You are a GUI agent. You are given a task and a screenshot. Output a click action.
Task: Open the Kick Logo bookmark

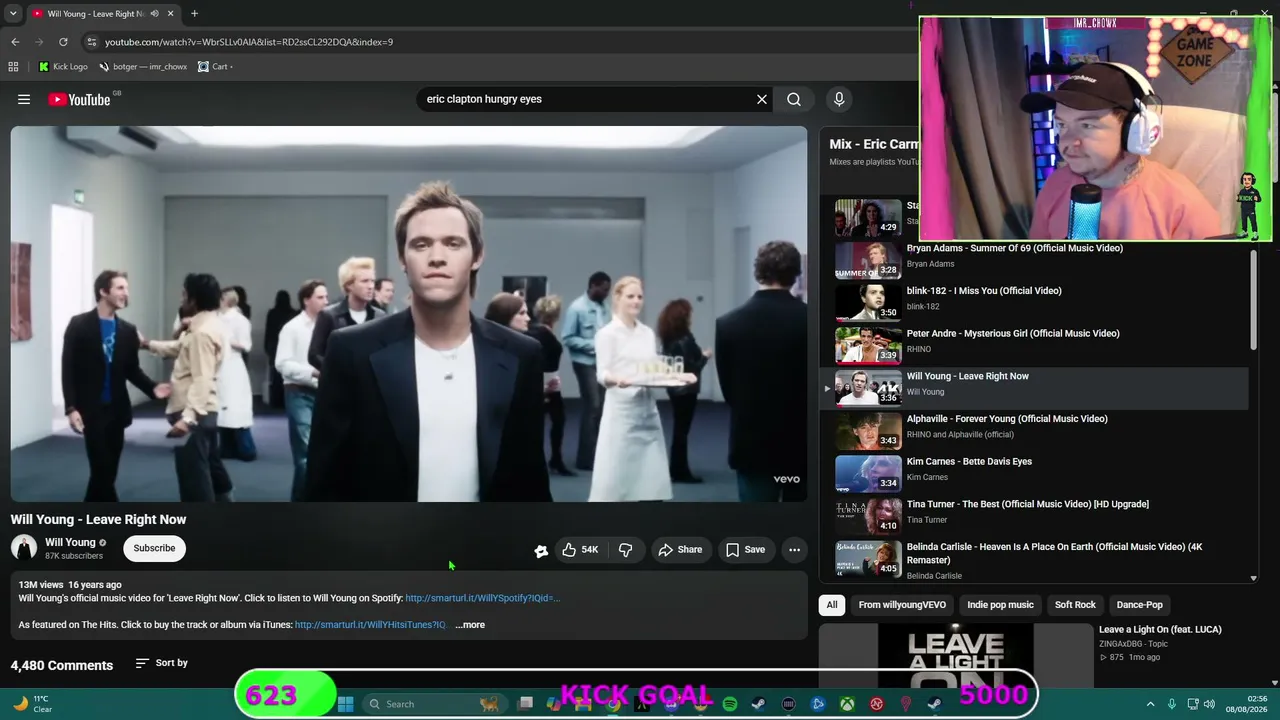click(63, 67)
